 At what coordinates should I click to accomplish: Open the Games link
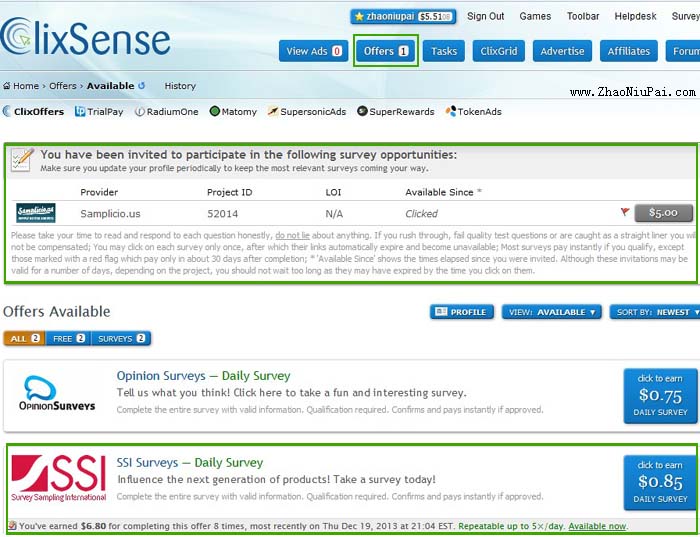535,17
